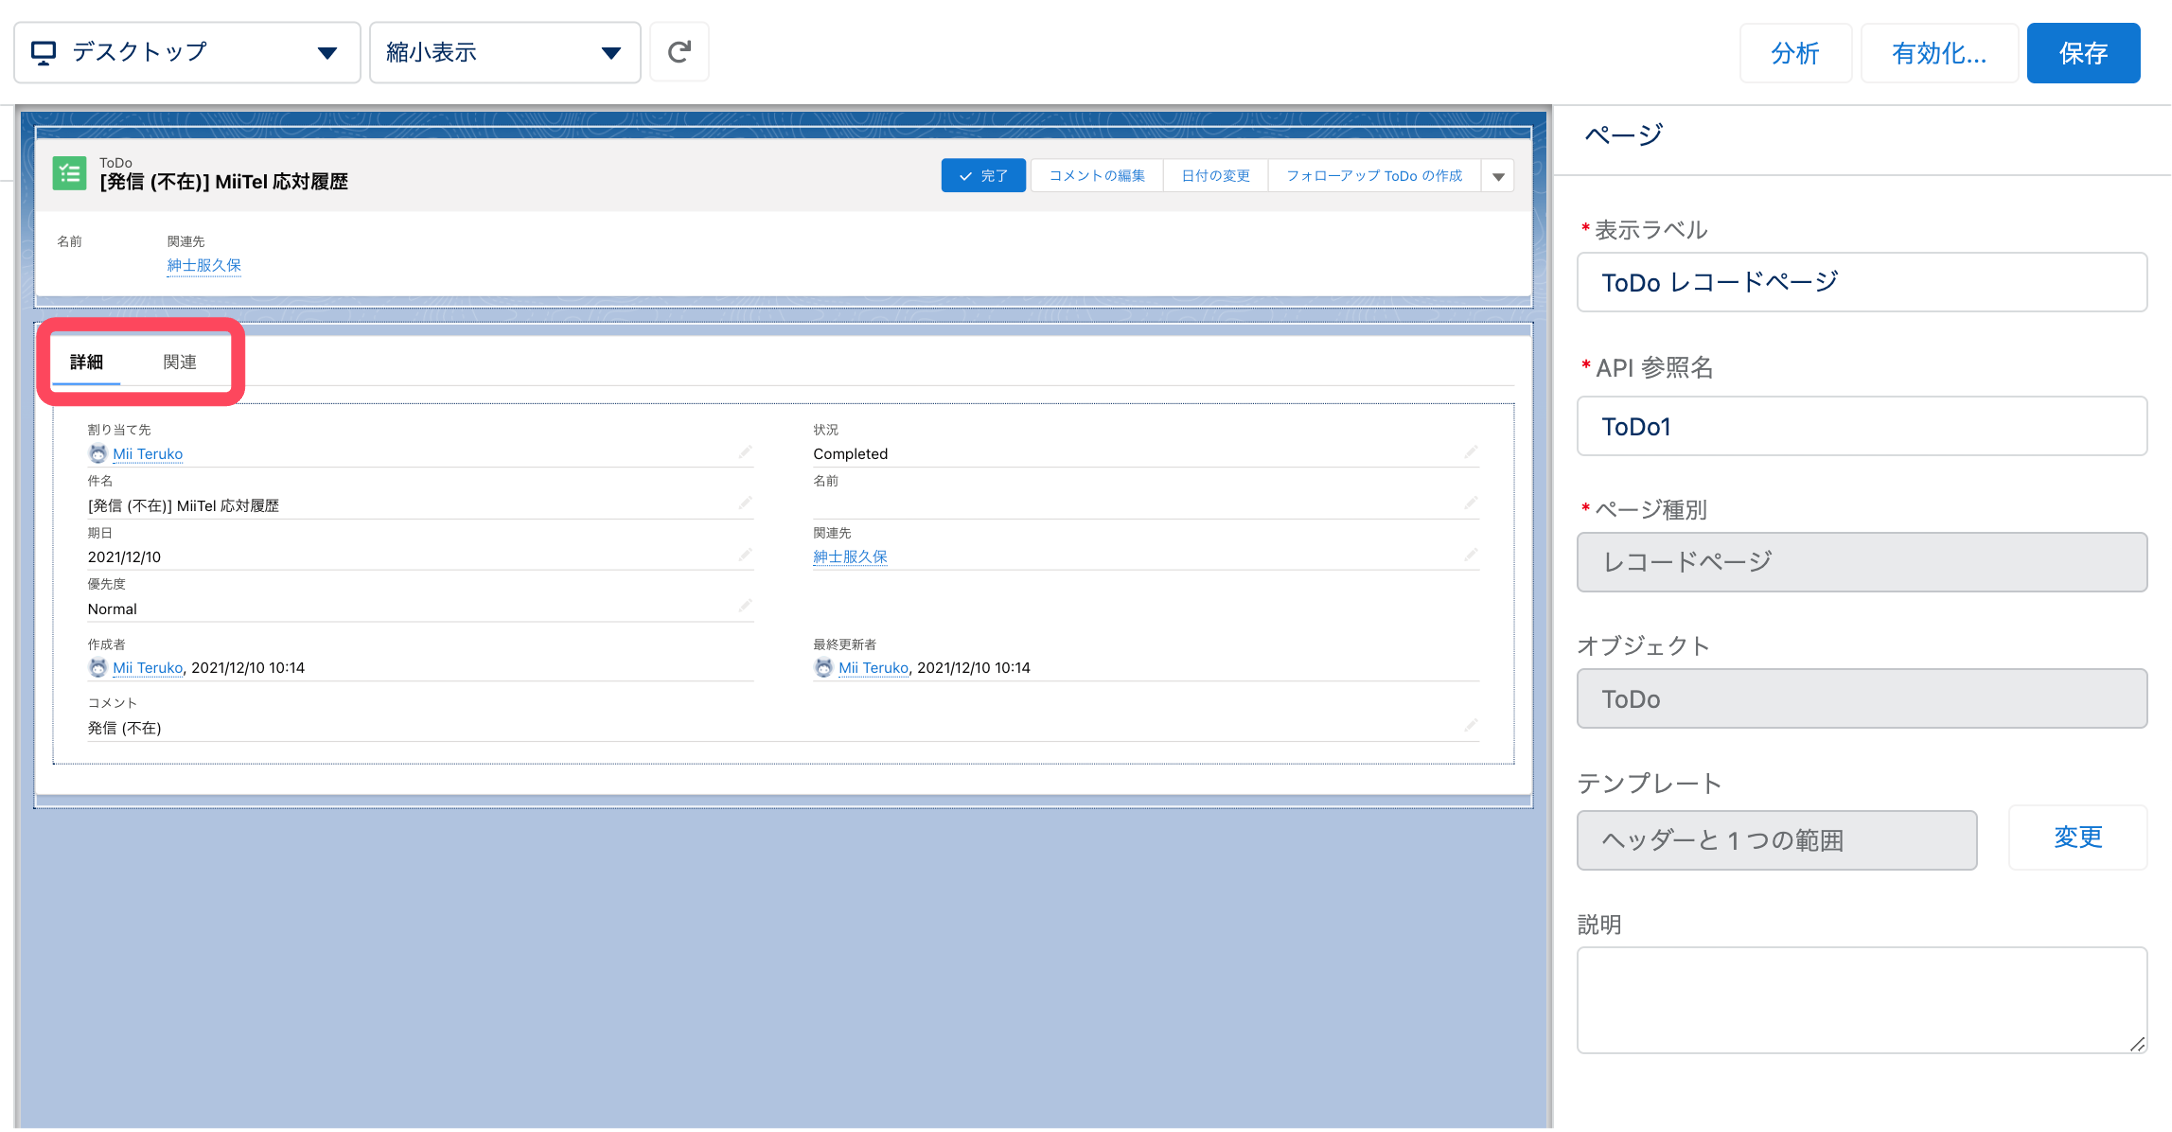
Task: Click the 説明 text area
Action: [1861, 1000]
